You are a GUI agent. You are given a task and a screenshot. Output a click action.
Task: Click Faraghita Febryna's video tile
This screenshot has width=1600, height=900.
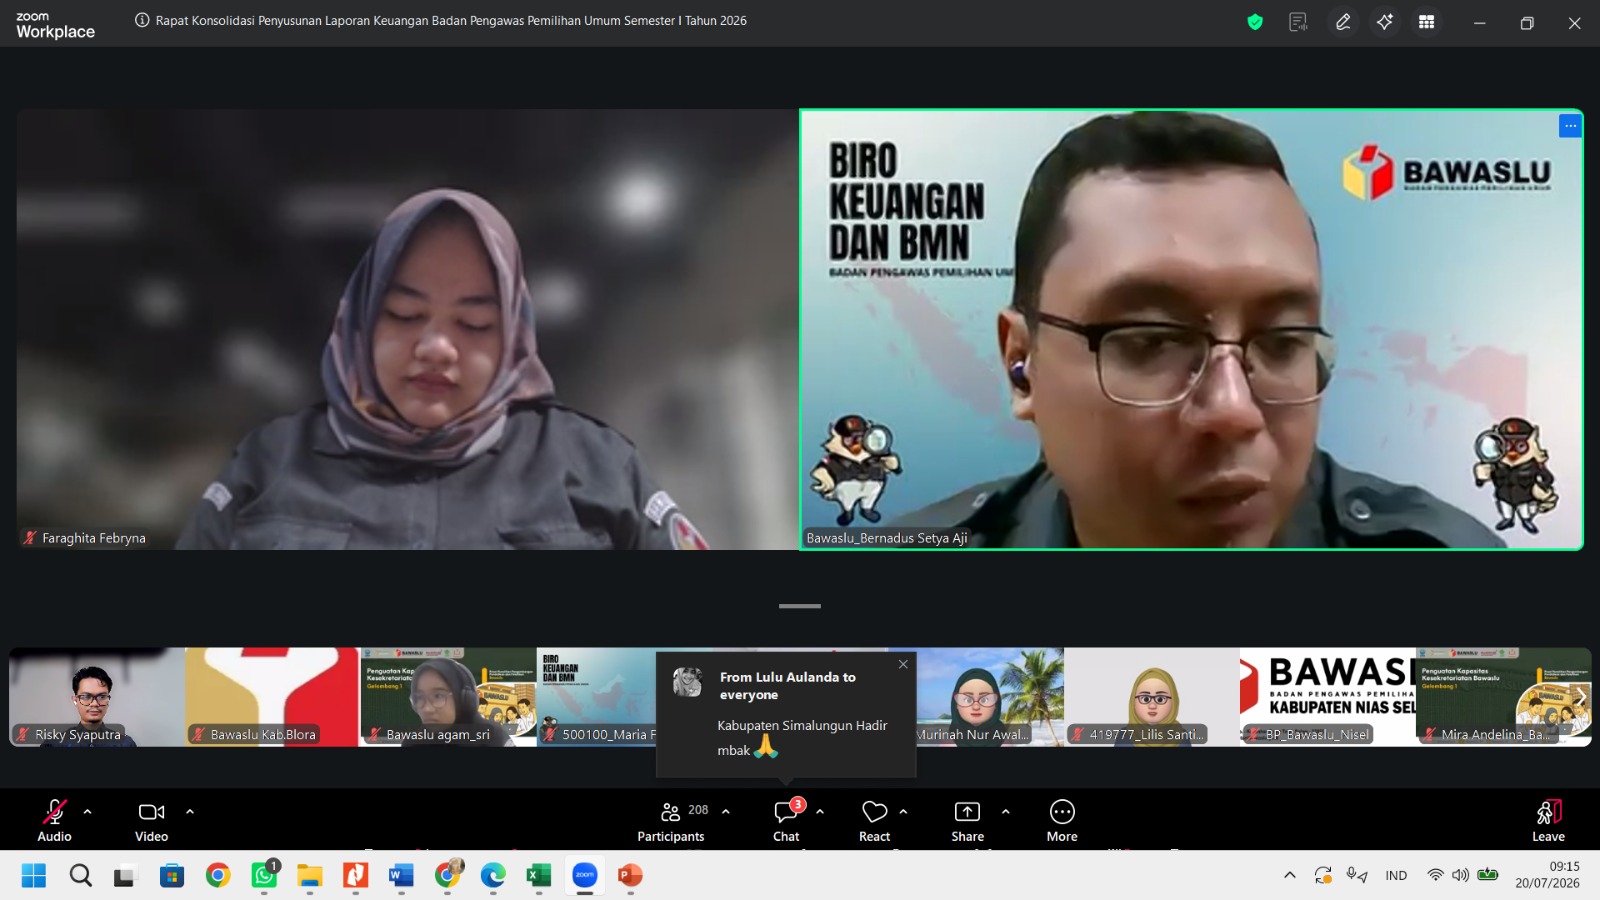tap(407, 329)
